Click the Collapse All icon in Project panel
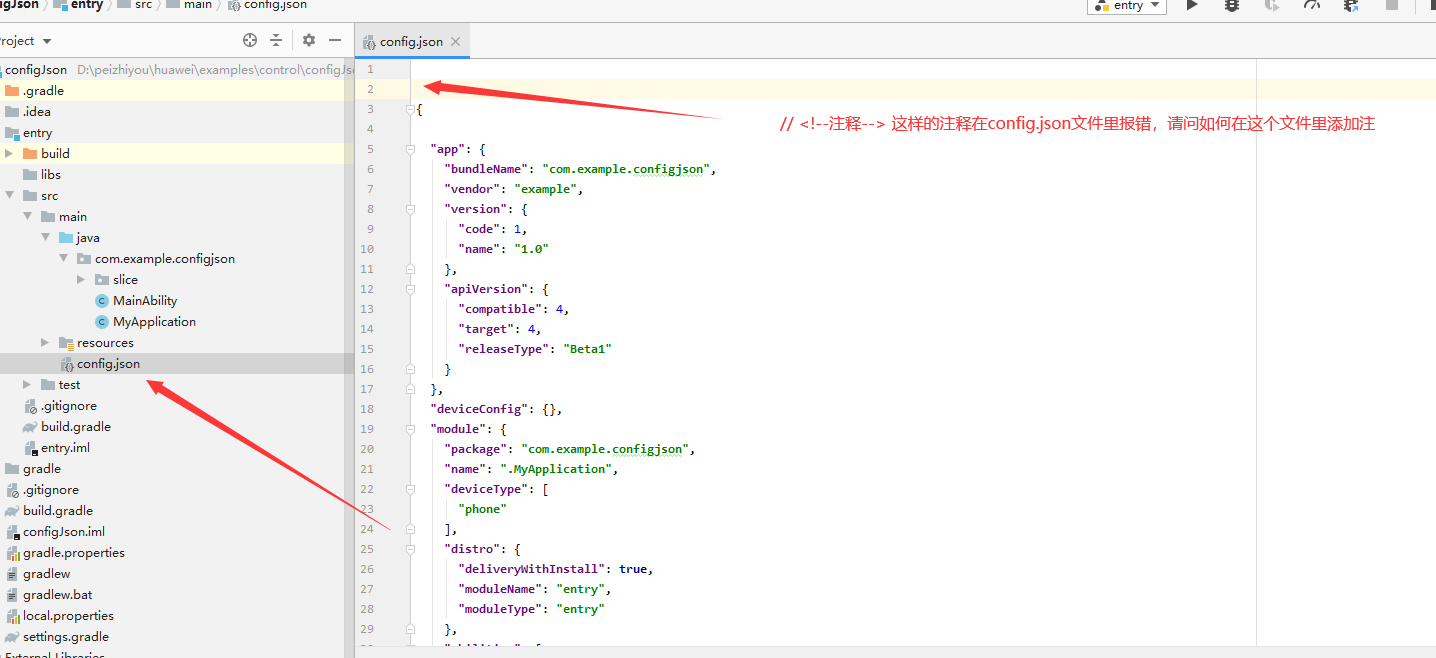The image size is (1436, 658). click(276, 40)
